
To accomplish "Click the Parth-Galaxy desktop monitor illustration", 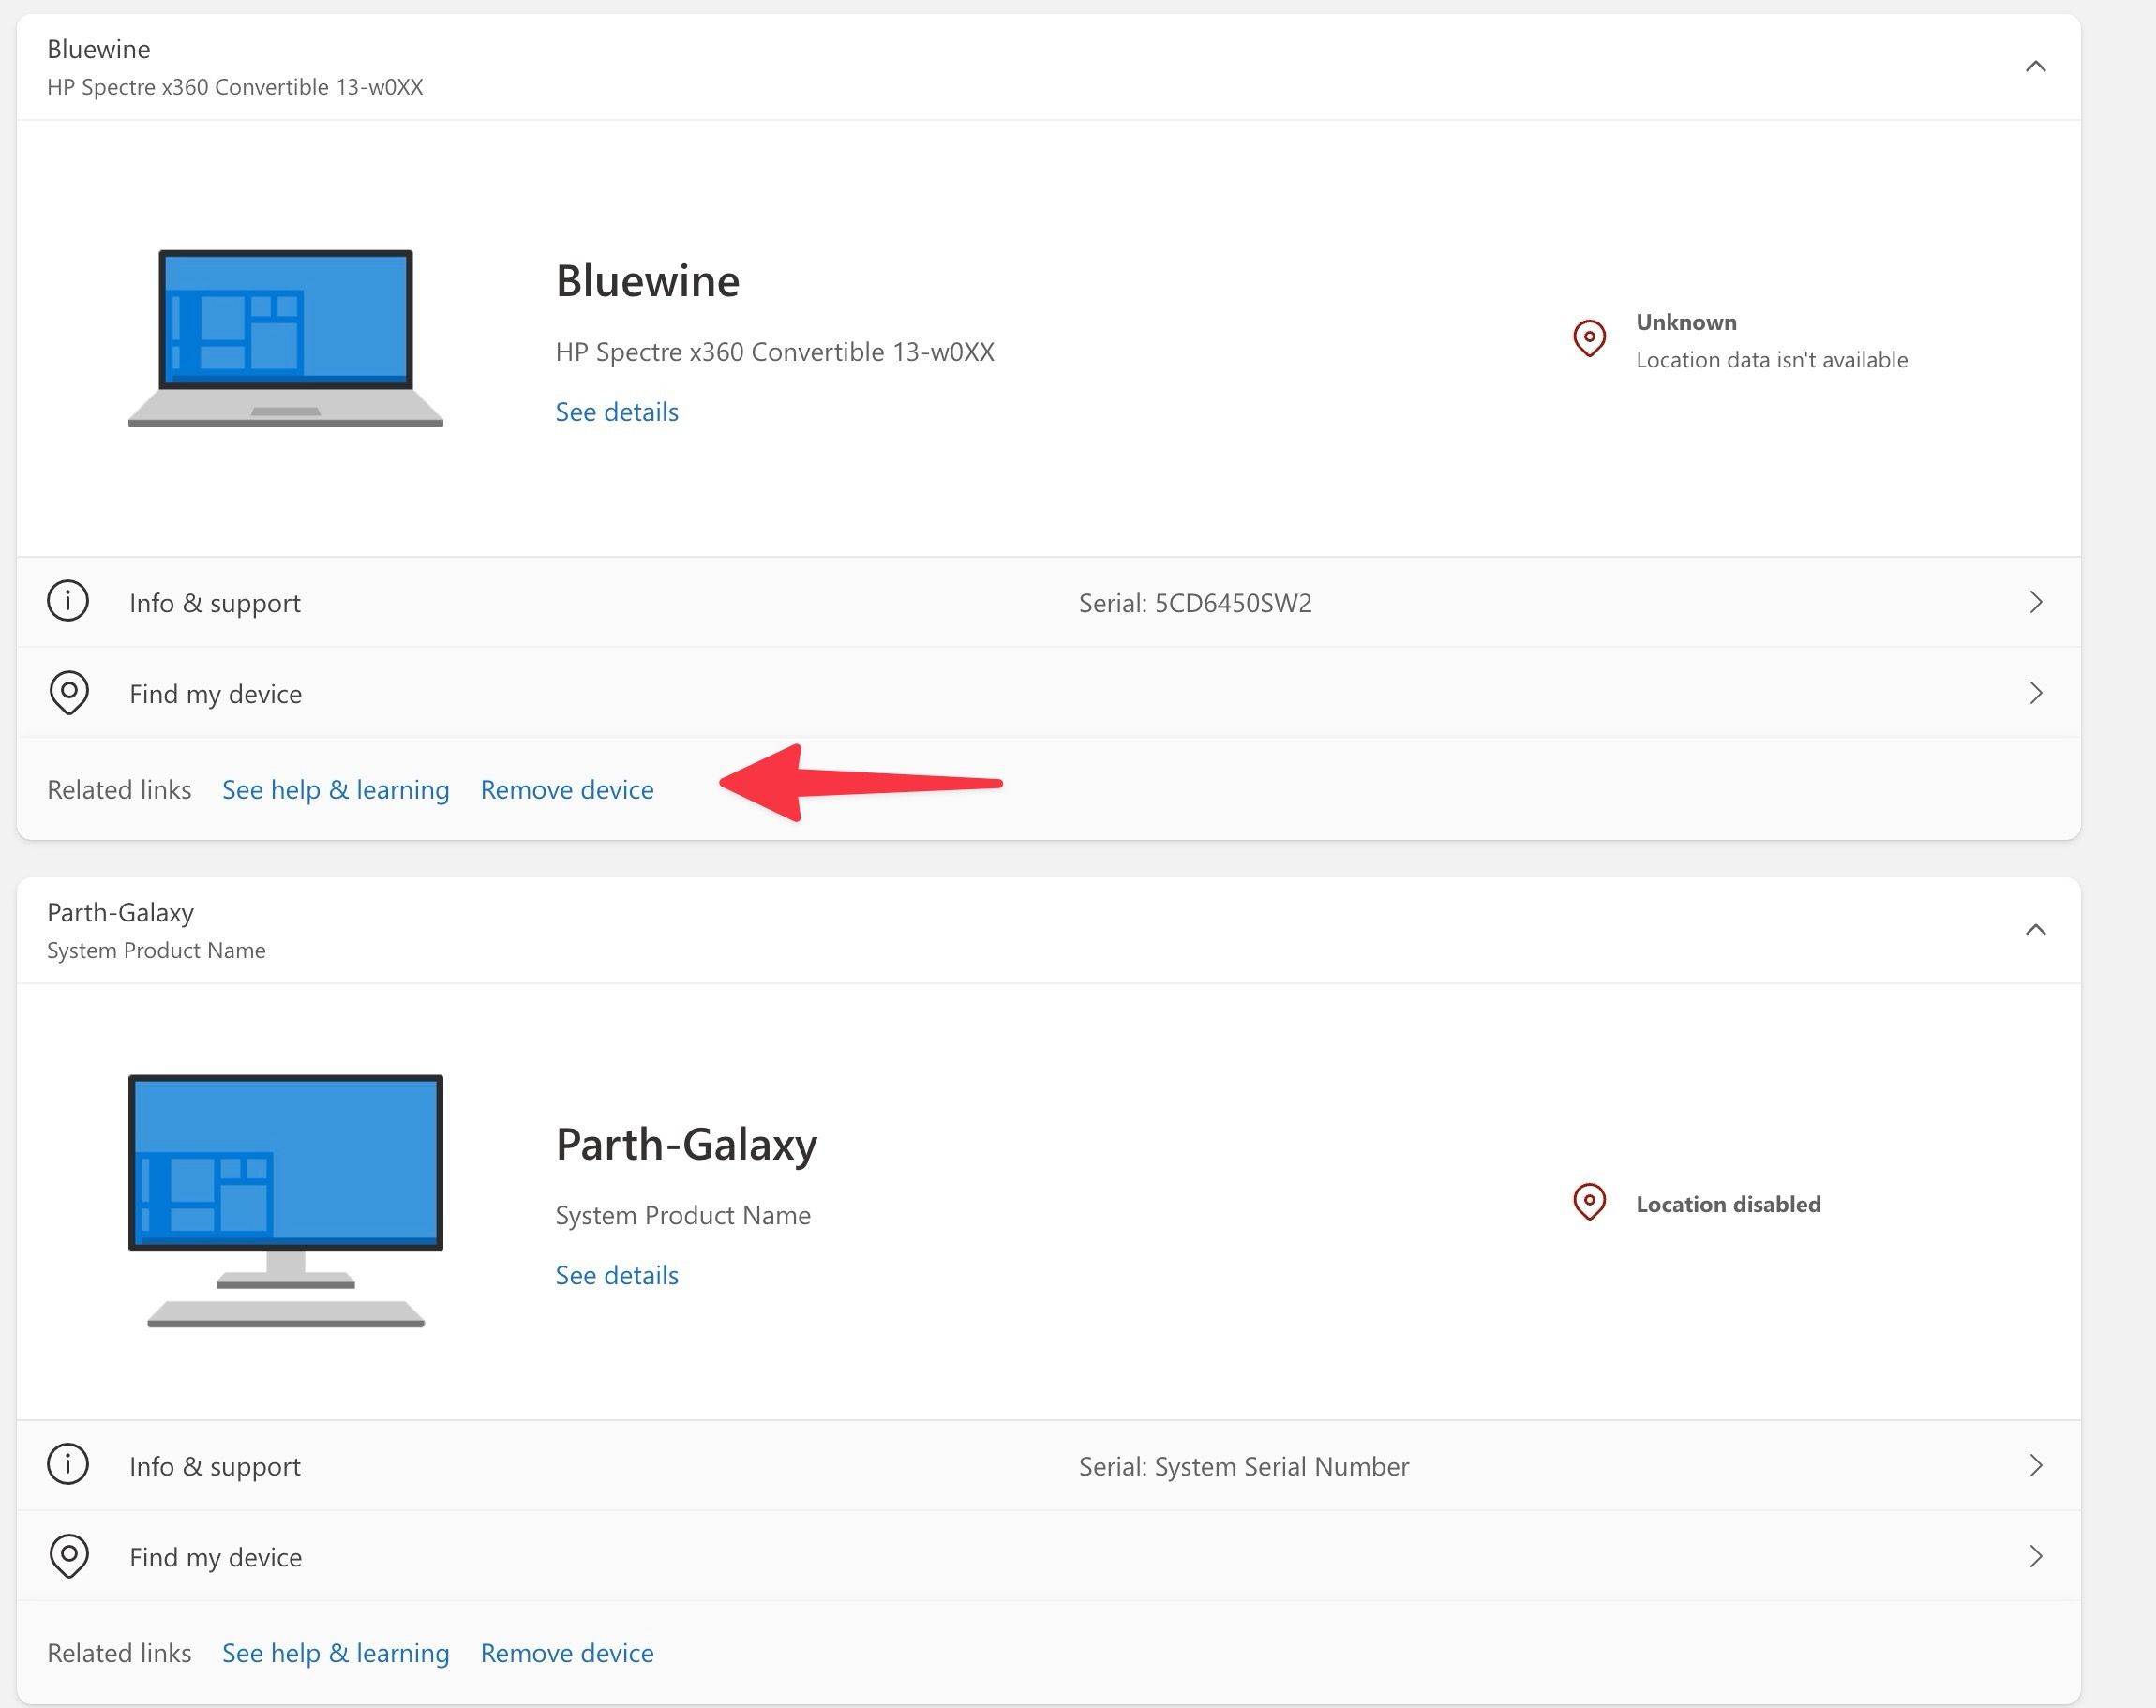I will (x=285, y=1201).
